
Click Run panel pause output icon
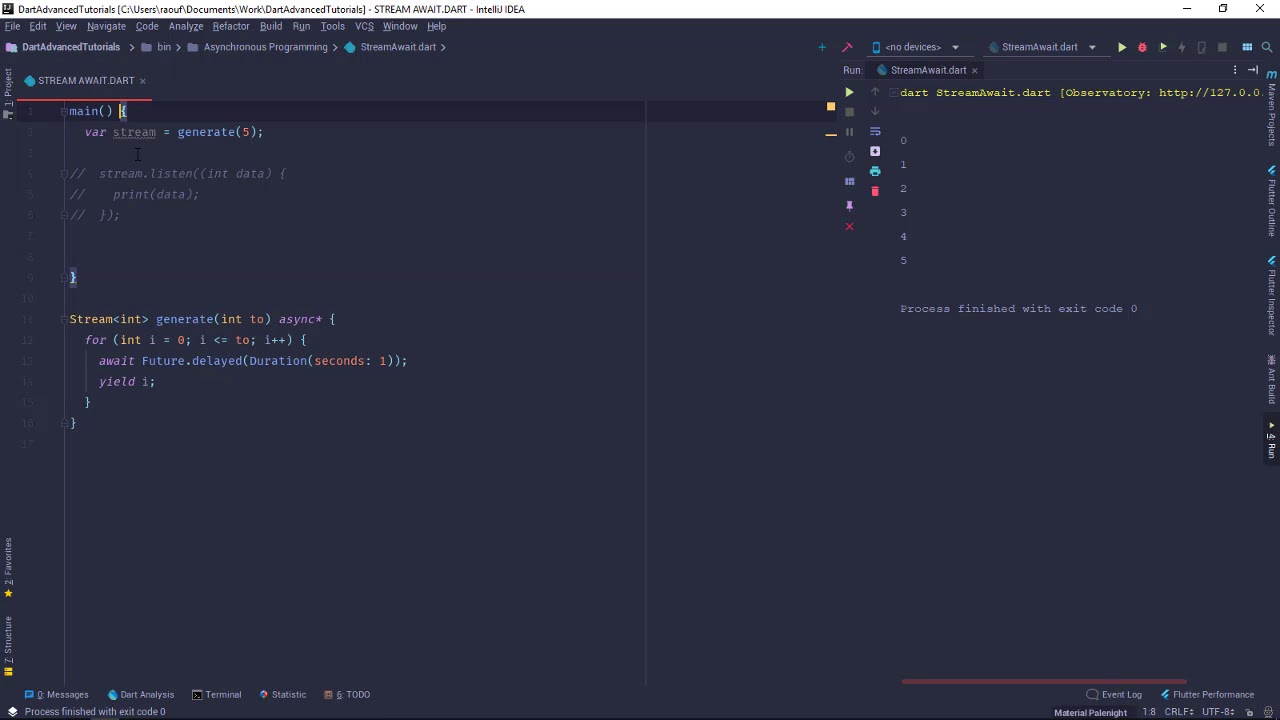[849, 132]
